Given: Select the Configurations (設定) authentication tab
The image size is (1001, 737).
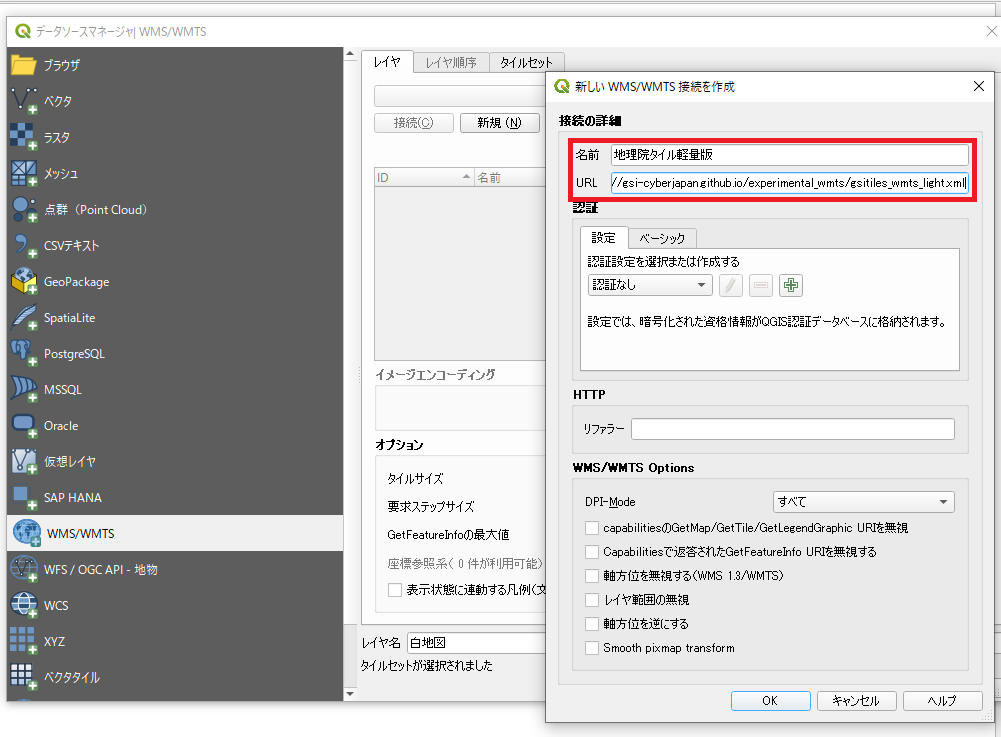Looking at the screenshot, I should coord(604,238).
